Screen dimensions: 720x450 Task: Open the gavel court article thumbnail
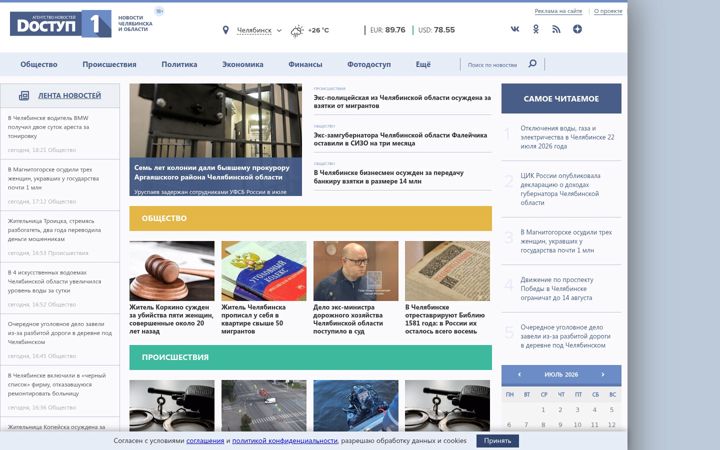[x=172, y=271]
